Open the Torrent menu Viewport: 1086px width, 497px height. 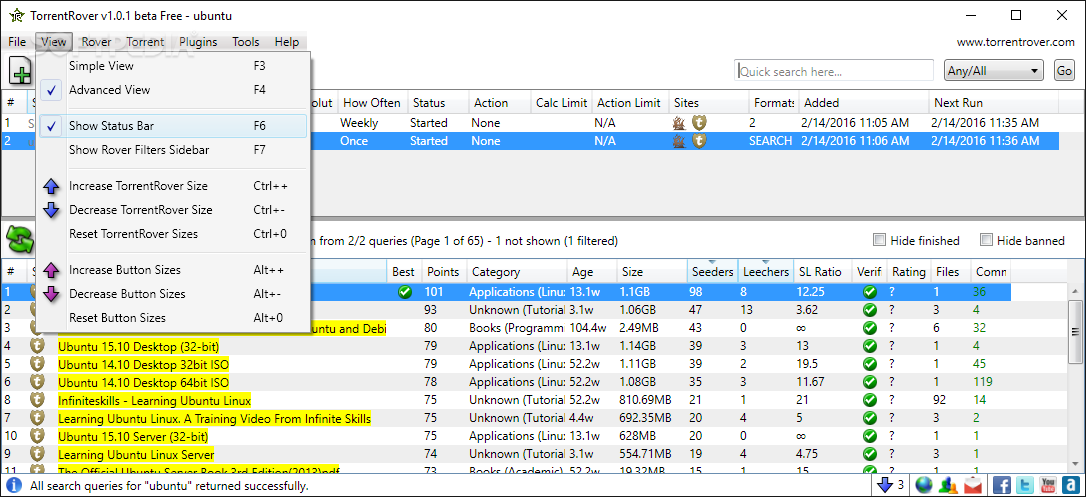coord(145,42)
